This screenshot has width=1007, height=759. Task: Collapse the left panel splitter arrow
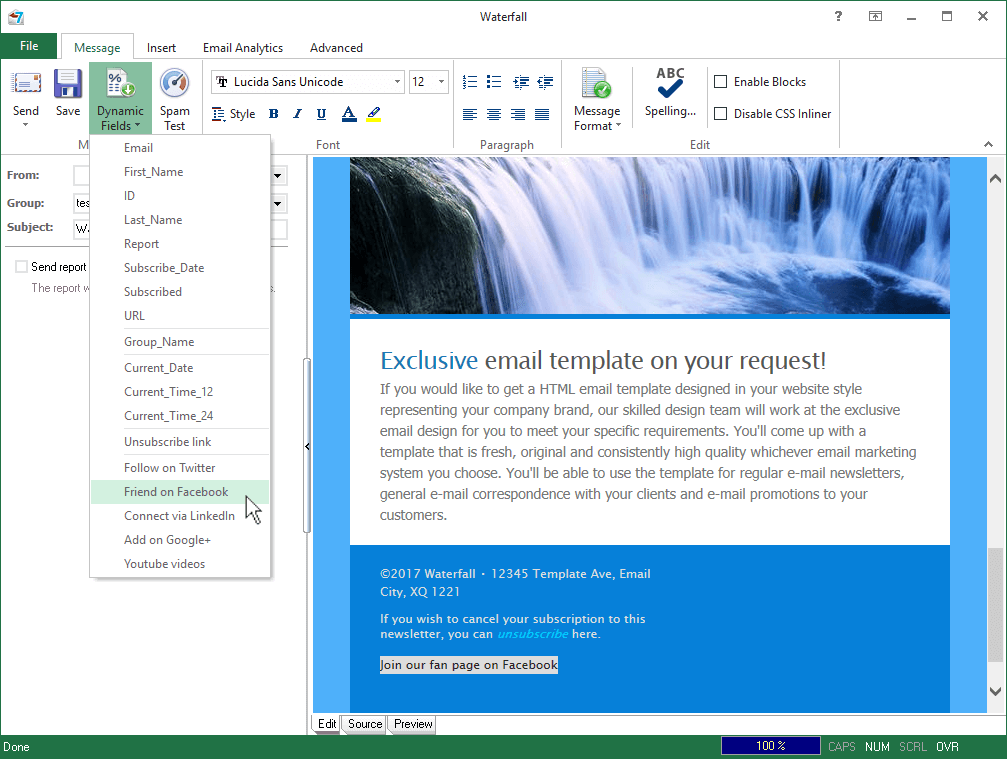click(x=307, y=446)
